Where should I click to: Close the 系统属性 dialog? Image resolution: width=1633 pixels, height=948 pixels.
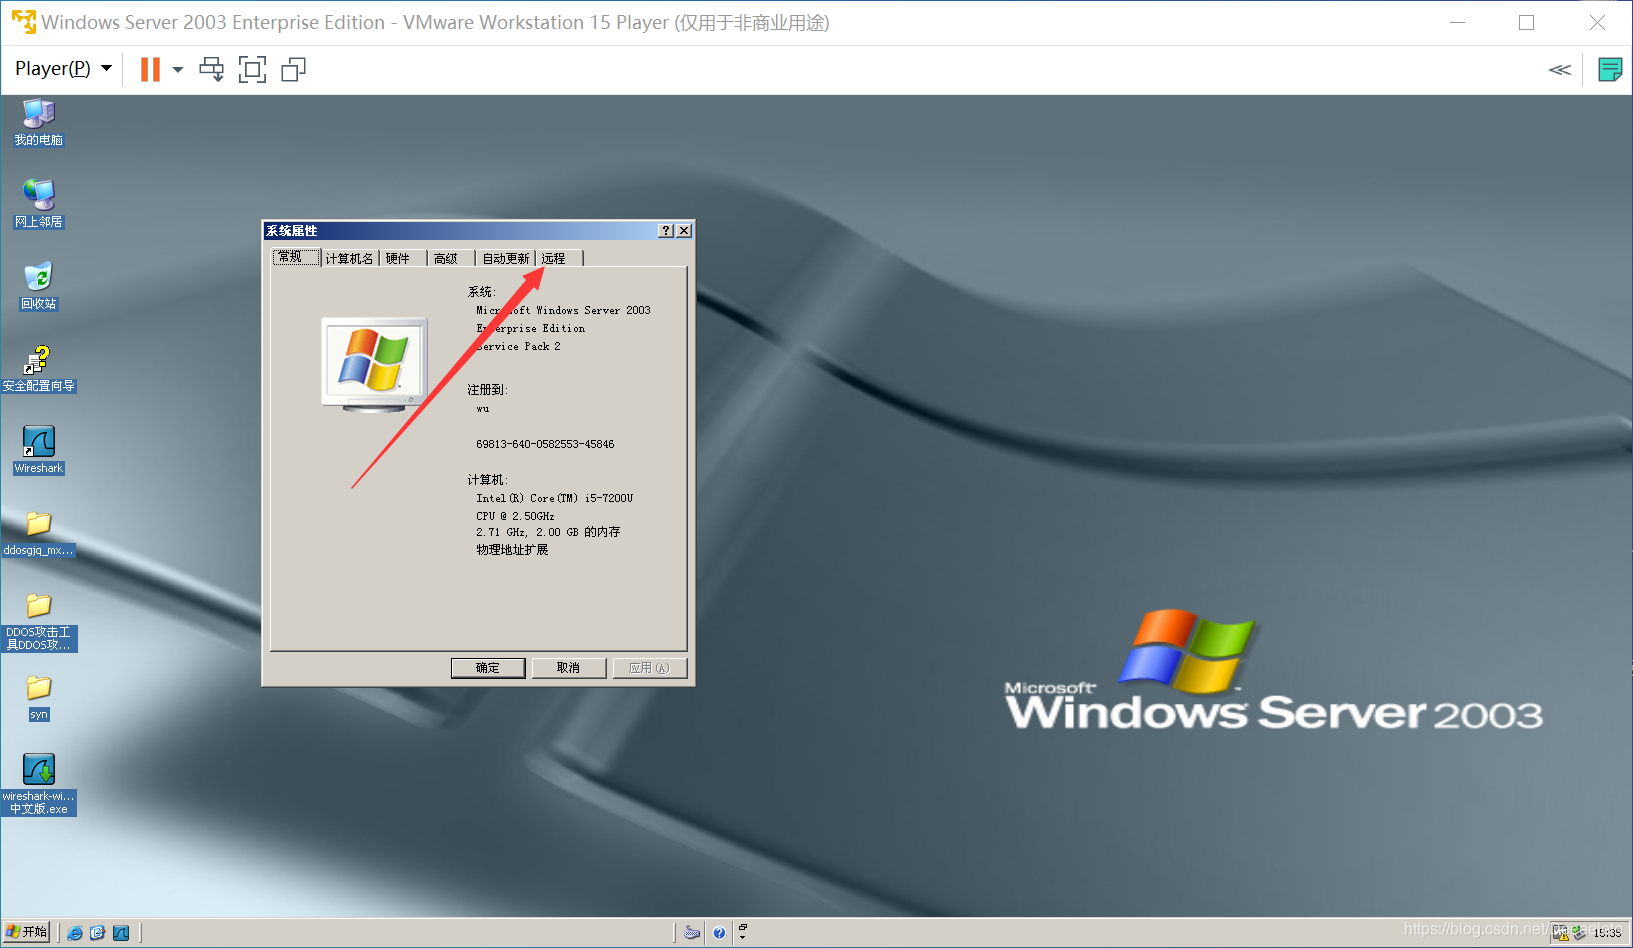point(684,231)
